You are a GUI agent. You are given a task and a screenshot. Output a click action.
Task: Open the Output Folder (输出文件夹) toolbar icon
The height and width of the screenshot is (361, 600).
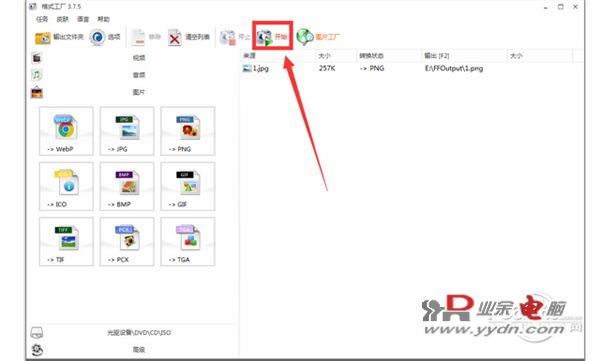click(x=42, y=38)
